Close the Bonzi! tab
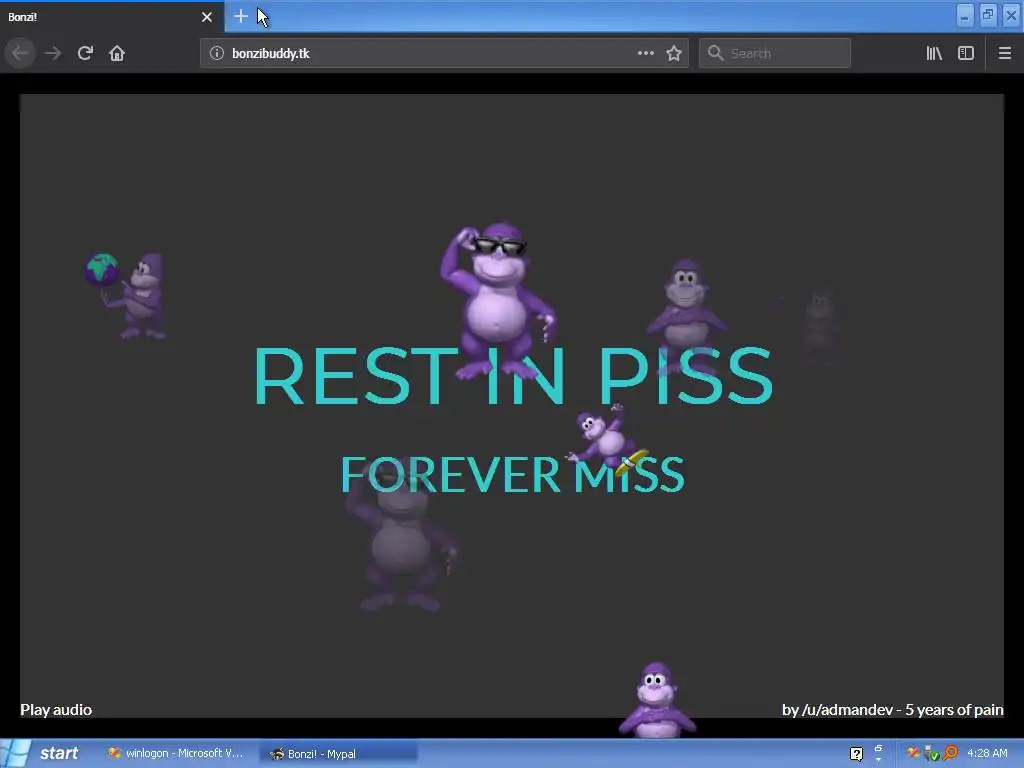 tap(206, 17)
